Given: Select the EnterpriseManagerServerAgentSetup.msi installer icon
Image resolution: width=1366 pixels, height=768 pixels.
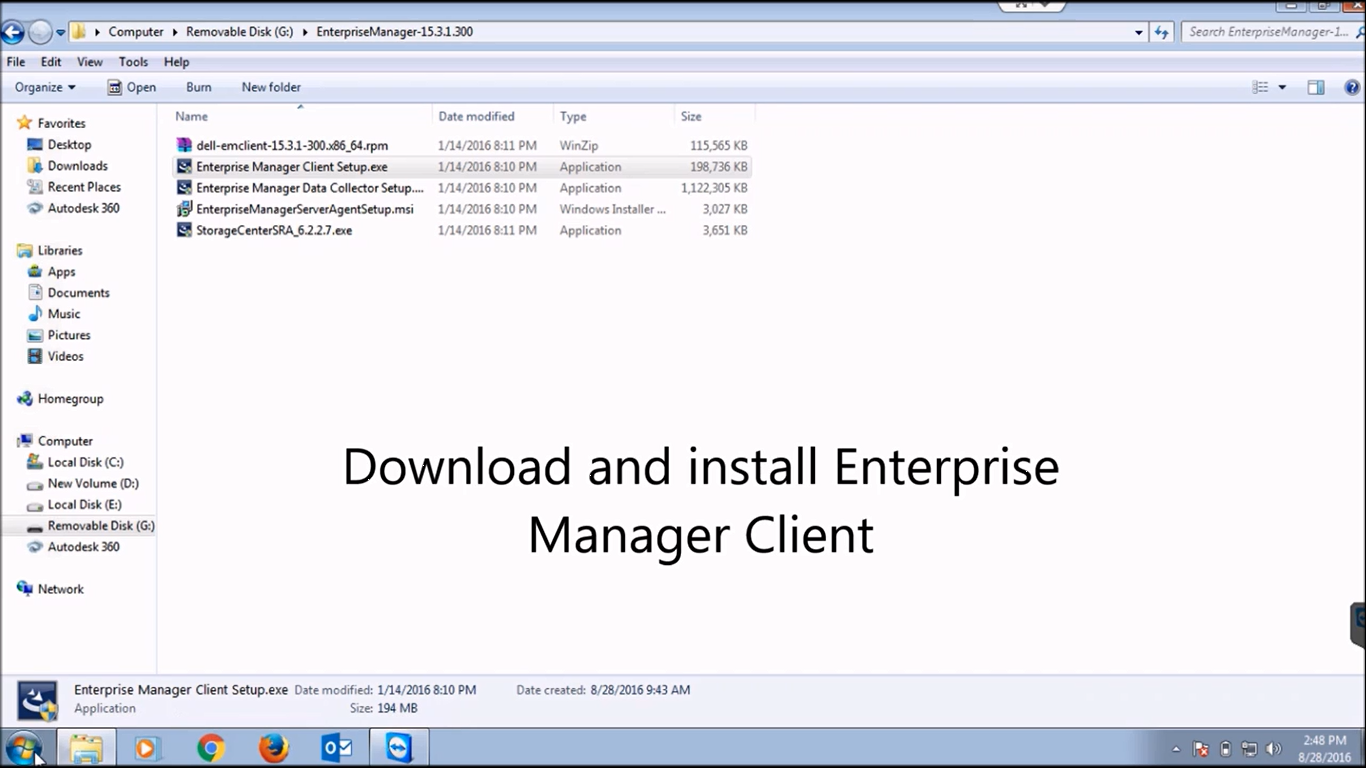Looking at the screenshot, I should 184,209.
